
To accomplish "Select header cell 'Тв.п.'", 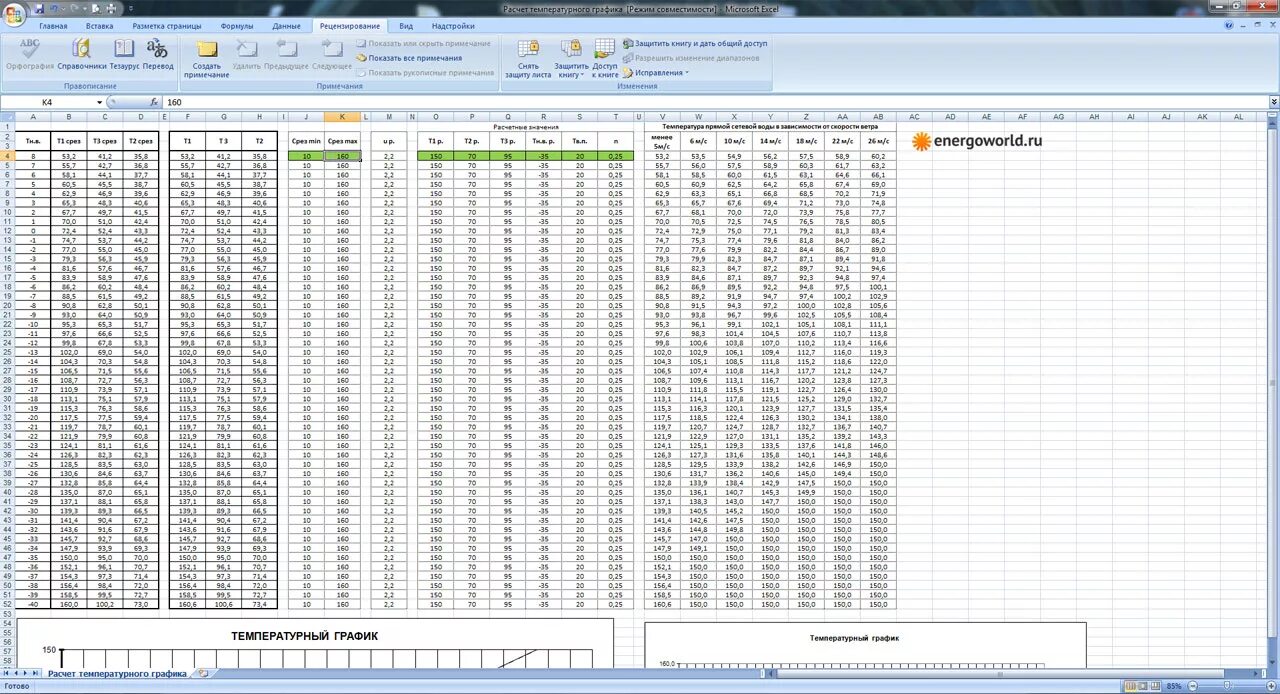I will [x=579, y=141].
